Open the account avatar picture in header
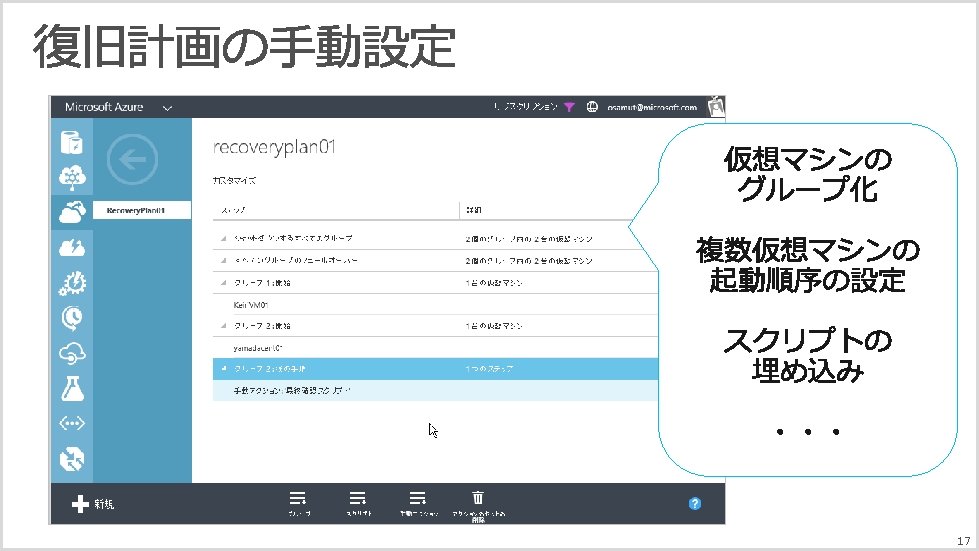Image resolution: width=979 pixels, height=551 pixels. [x=716, y=107]
